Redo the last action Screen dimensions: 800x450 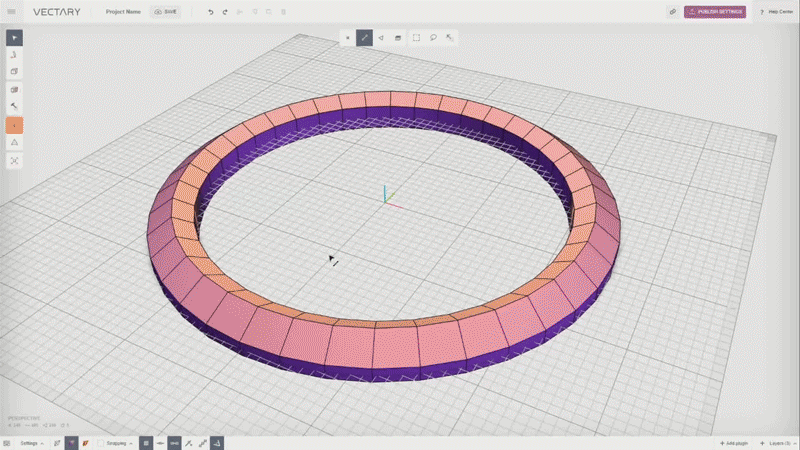225,12
